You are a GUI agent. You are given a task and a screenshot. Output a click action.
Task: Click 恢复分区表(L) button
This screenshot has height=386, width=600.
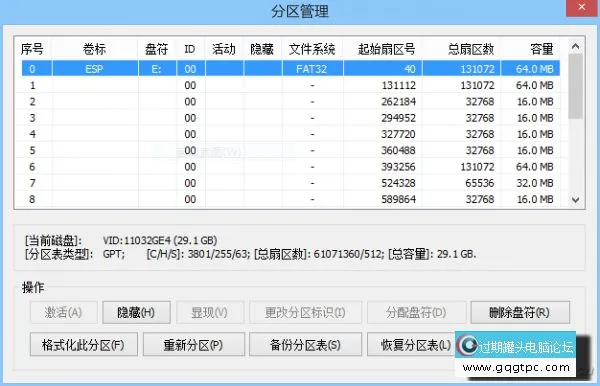coord(412,345)
